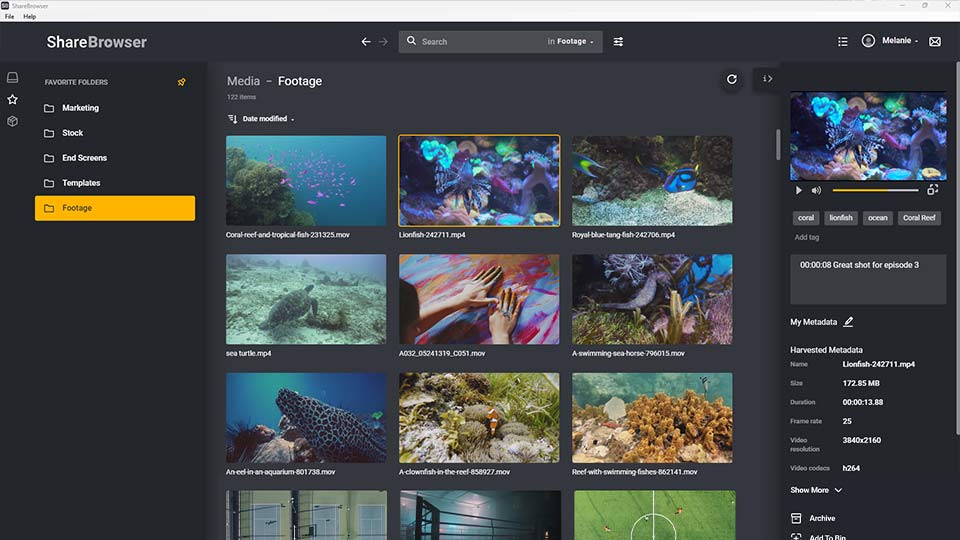Select the Lionfish-242711.mp4 thumbnail

point(479,181)
